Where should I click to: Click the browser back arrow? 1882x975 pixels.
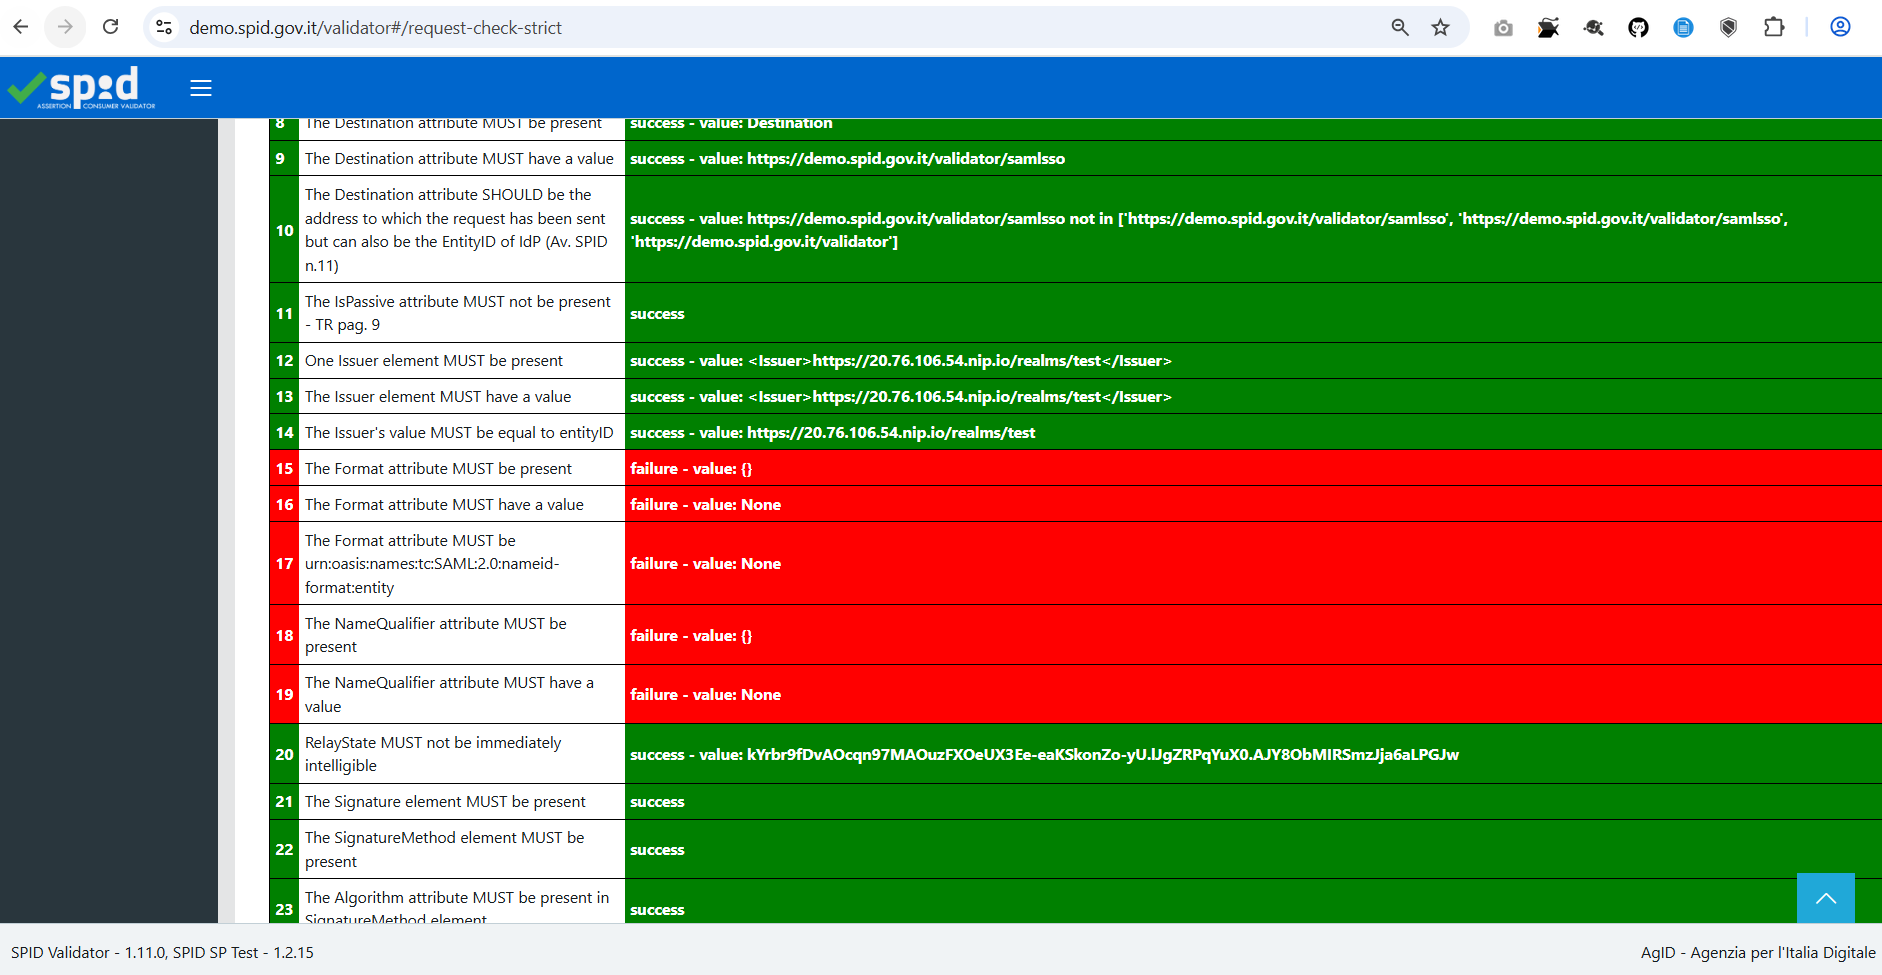click(x=21, y=27)
